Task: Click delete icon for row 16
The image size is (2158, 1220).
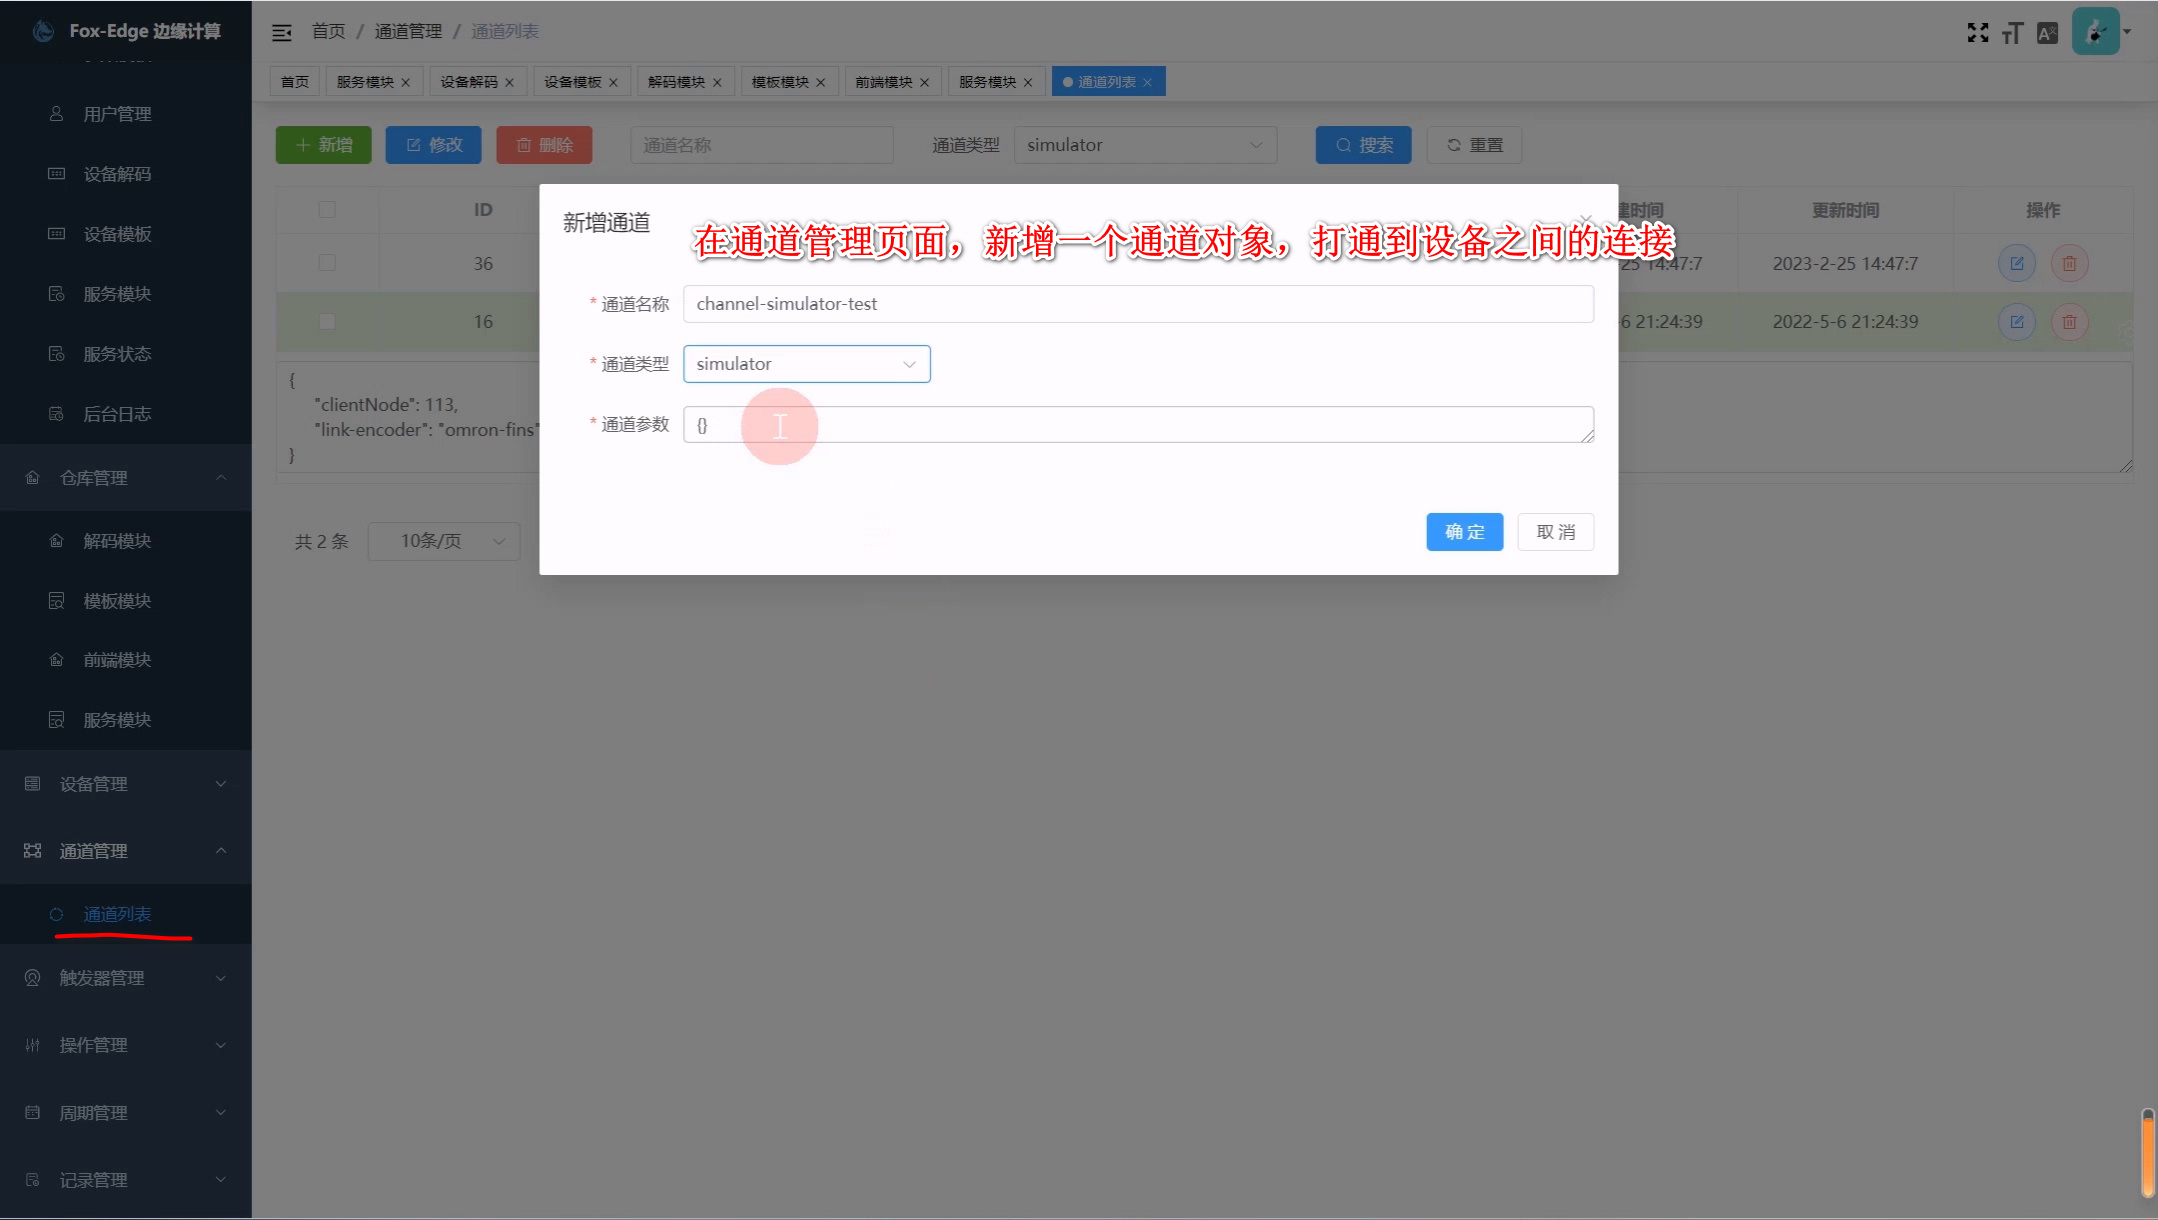Action: coord(2070,322)
